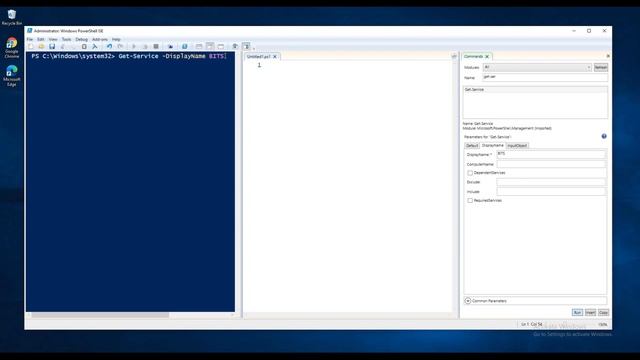Expand the Common Parameters section
Image resolution: width=640 pixels, height=360 pixels.
click(x=468, y=301)
